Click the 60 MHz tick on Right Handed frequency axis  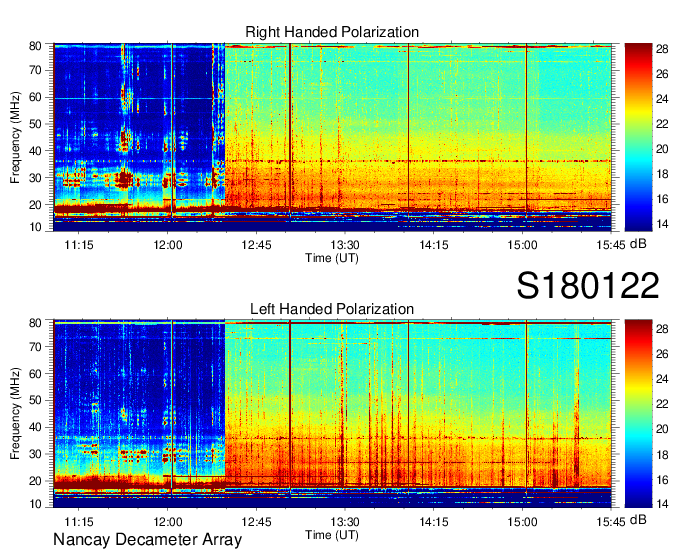pyautogui.click(x=36, y=97)
